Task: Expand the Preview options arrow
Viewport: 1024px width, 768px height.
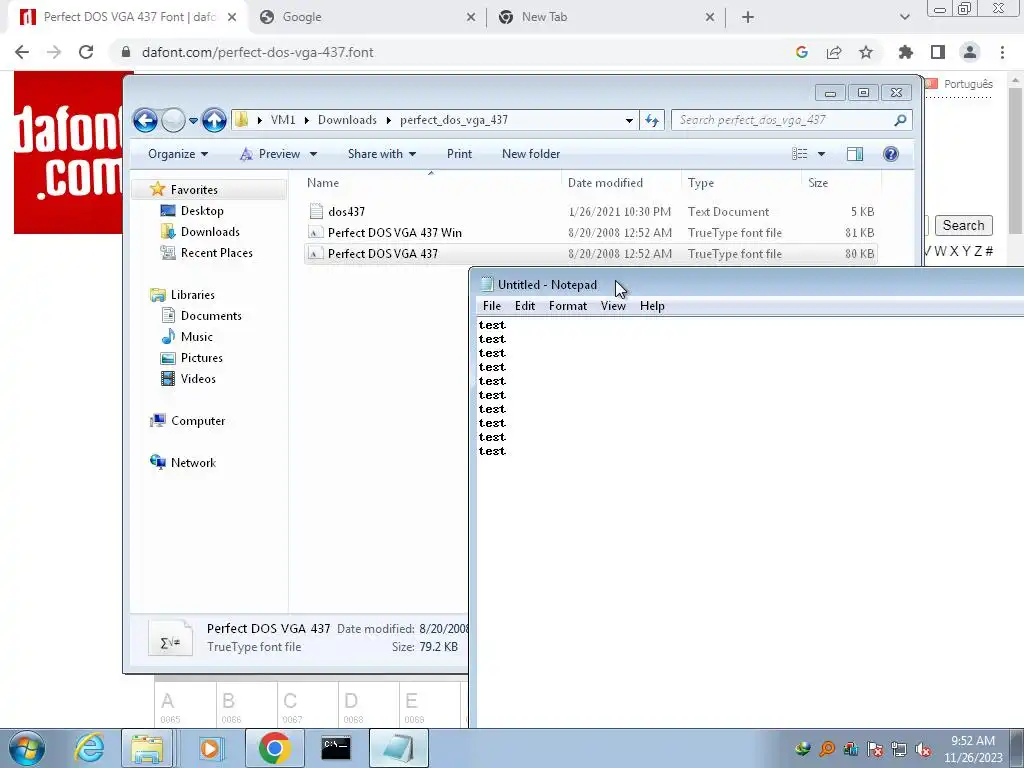Action: [x=313, y=154]
